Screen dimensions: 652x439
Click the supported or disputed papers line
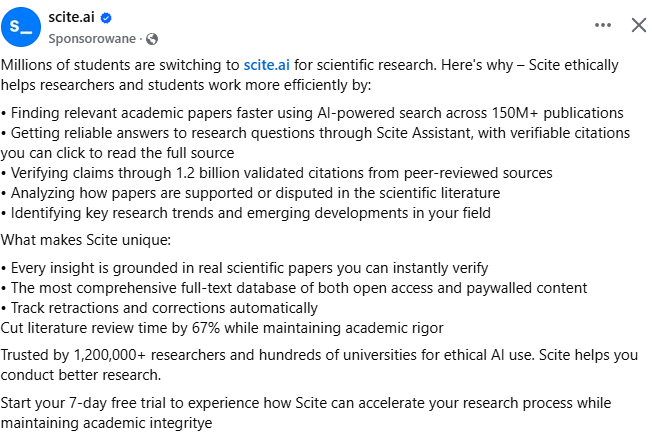pyautogui.click(x=251, y=193)
